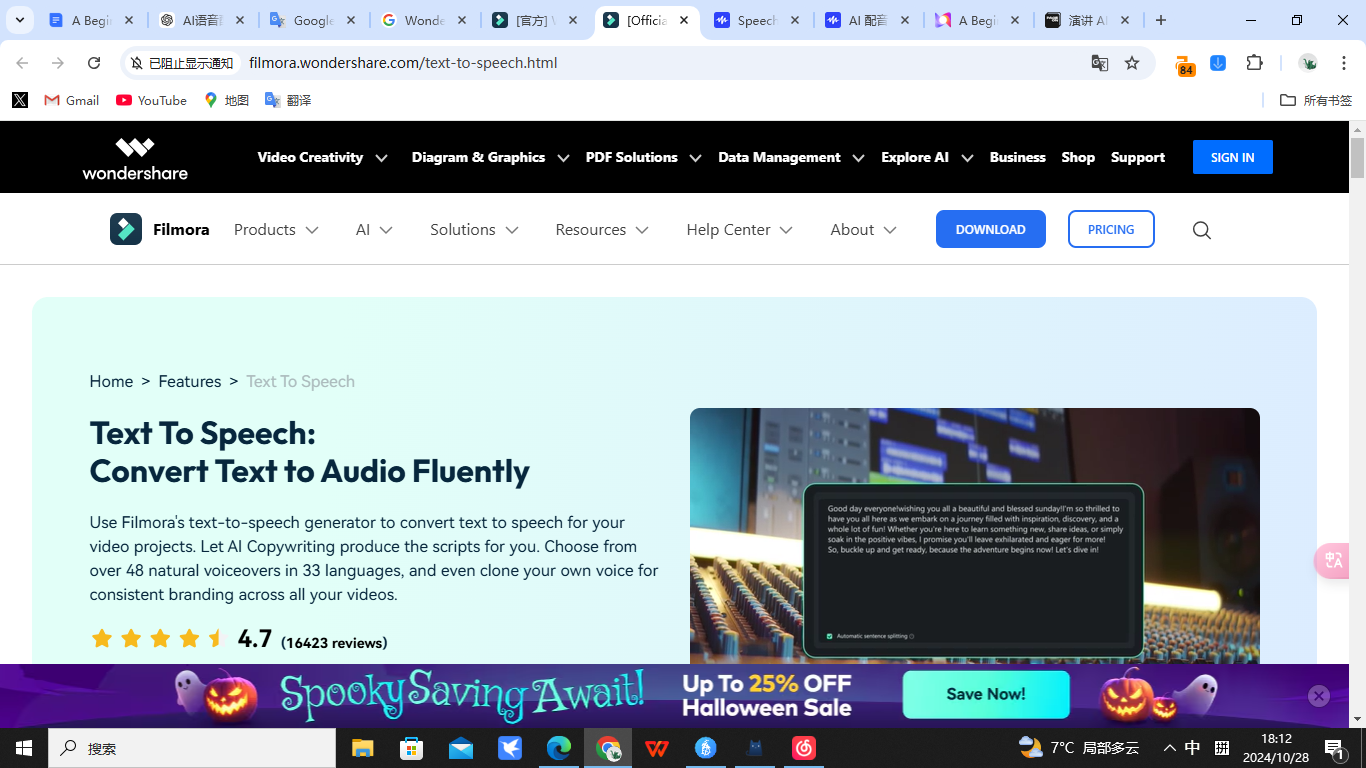The height and width of the screenshot is (768, 1366).
Task: Switch to the '演讲 AI' tab
Action: [x=1089, y=21]
